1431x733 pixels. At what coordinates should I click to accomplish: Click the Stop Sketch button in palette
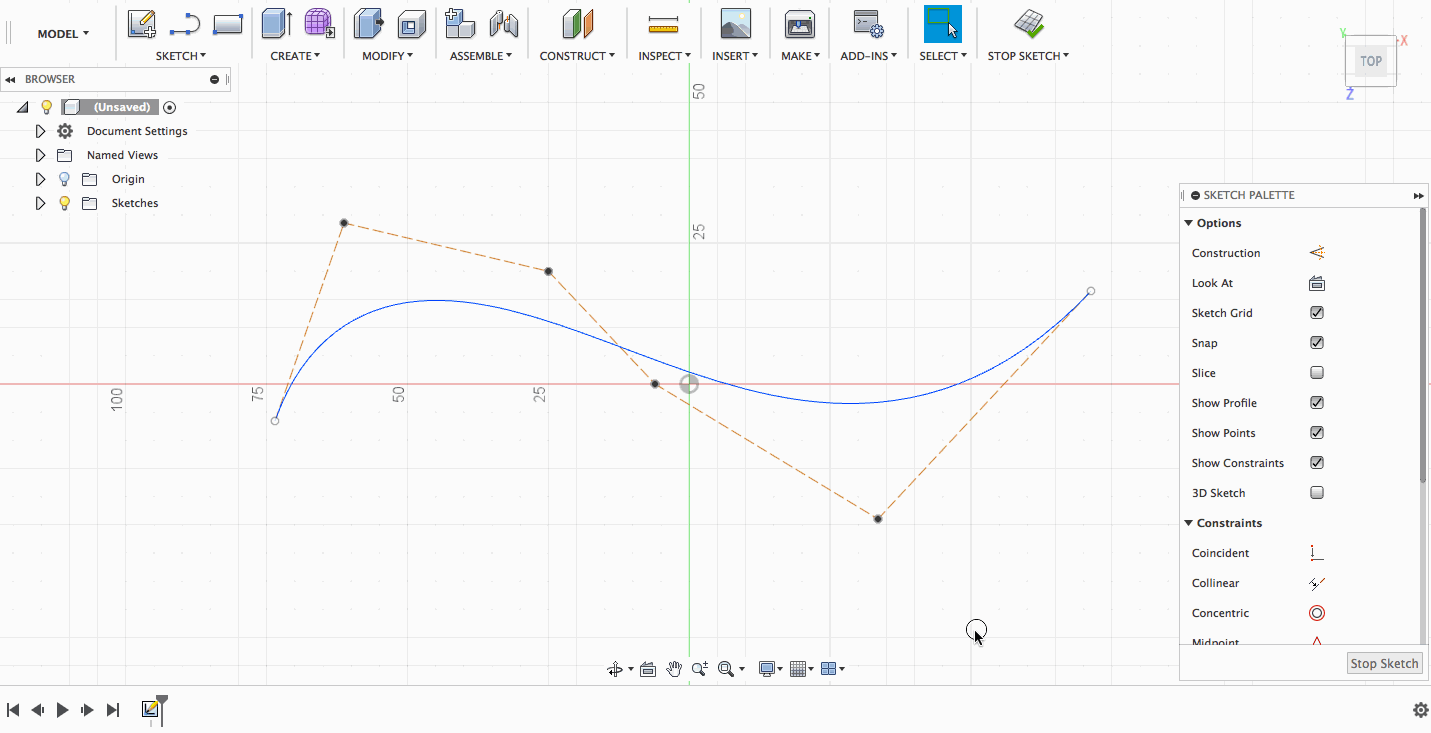coord(1384,663)
